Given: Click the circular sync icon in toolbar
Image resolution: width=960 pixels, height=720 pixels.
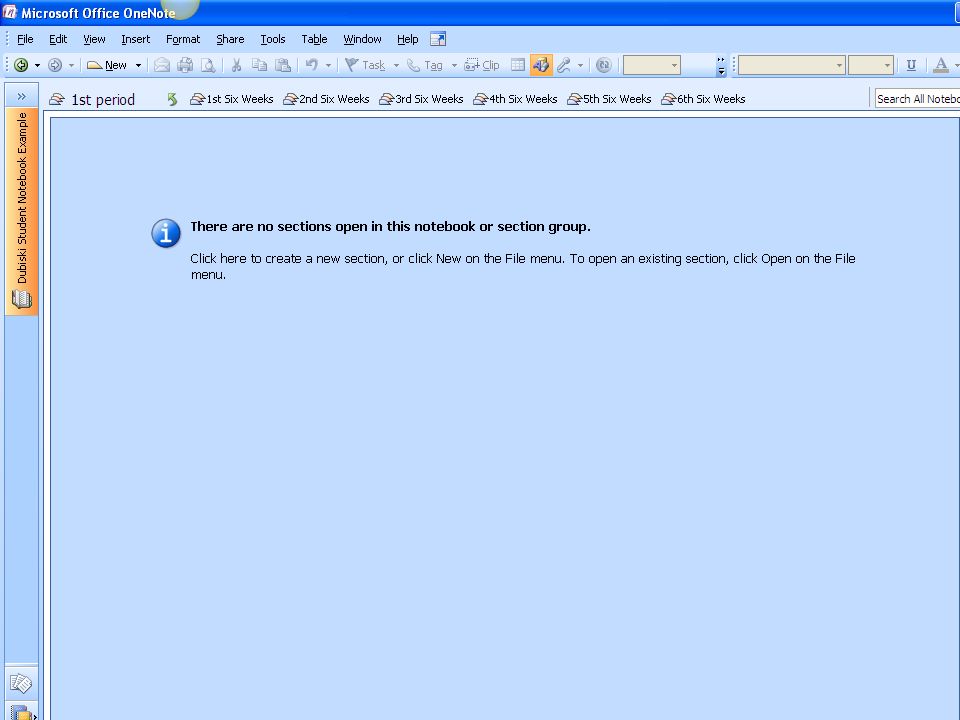Looking at the screenshot, I should 604,65.
